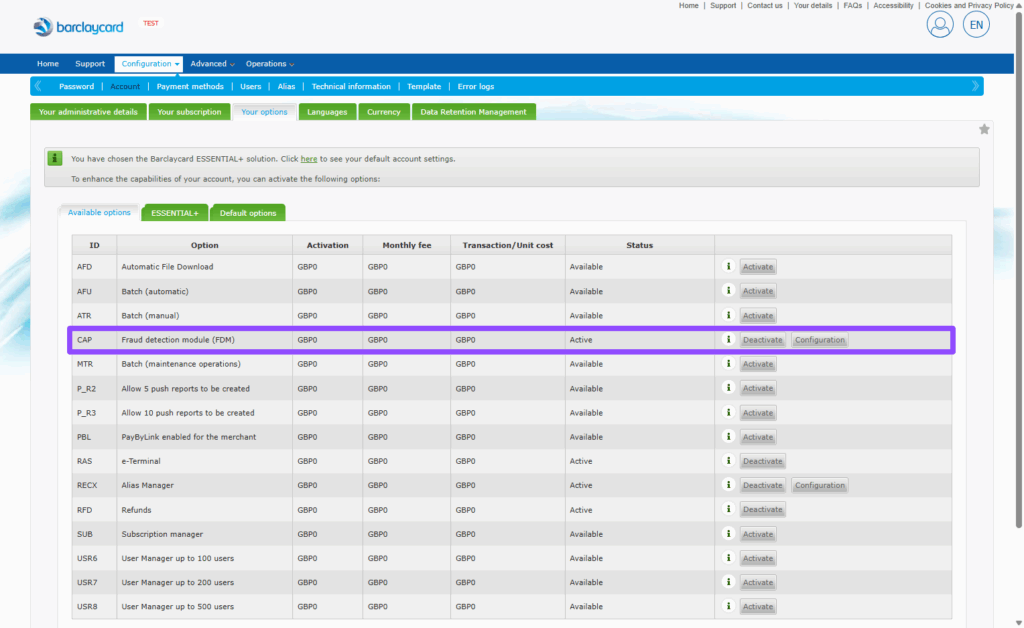Open Payment methods submenu item
1024x628 pixels.
(190, 86)
